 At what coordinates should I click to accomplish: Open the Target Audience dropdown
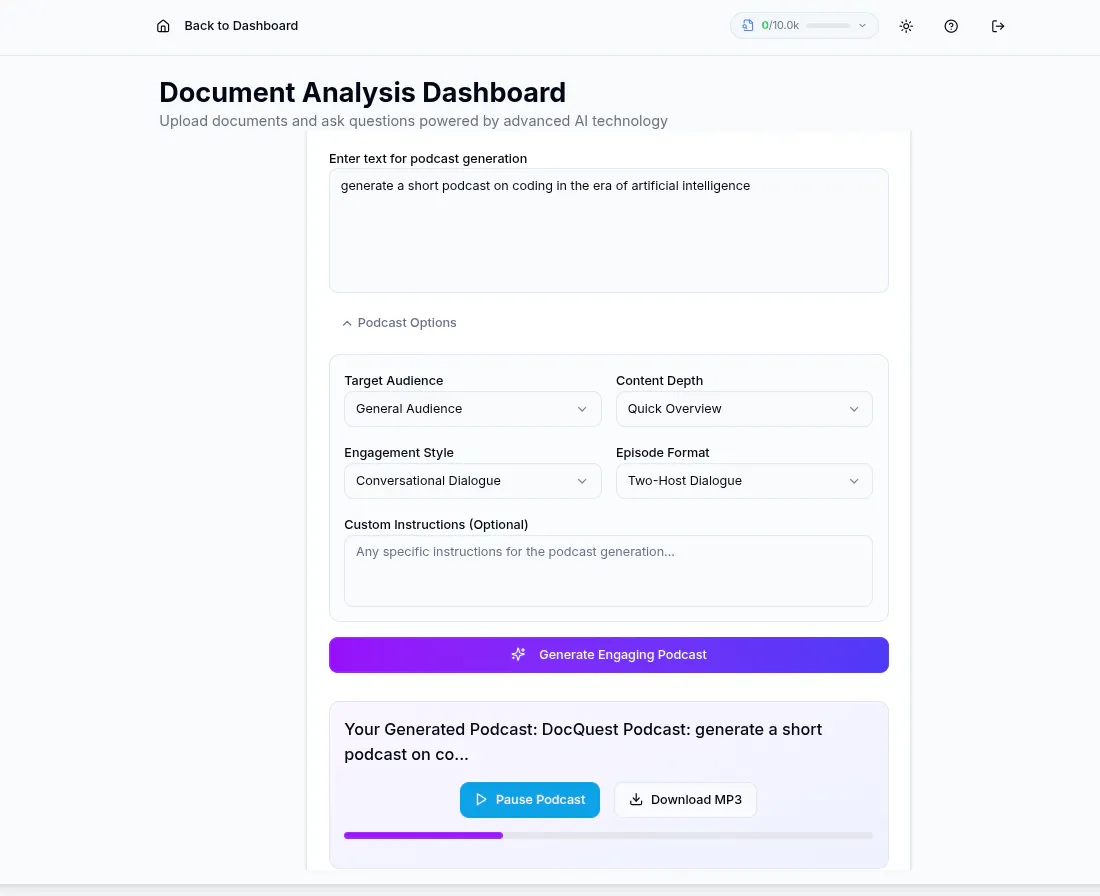[472, 409]
